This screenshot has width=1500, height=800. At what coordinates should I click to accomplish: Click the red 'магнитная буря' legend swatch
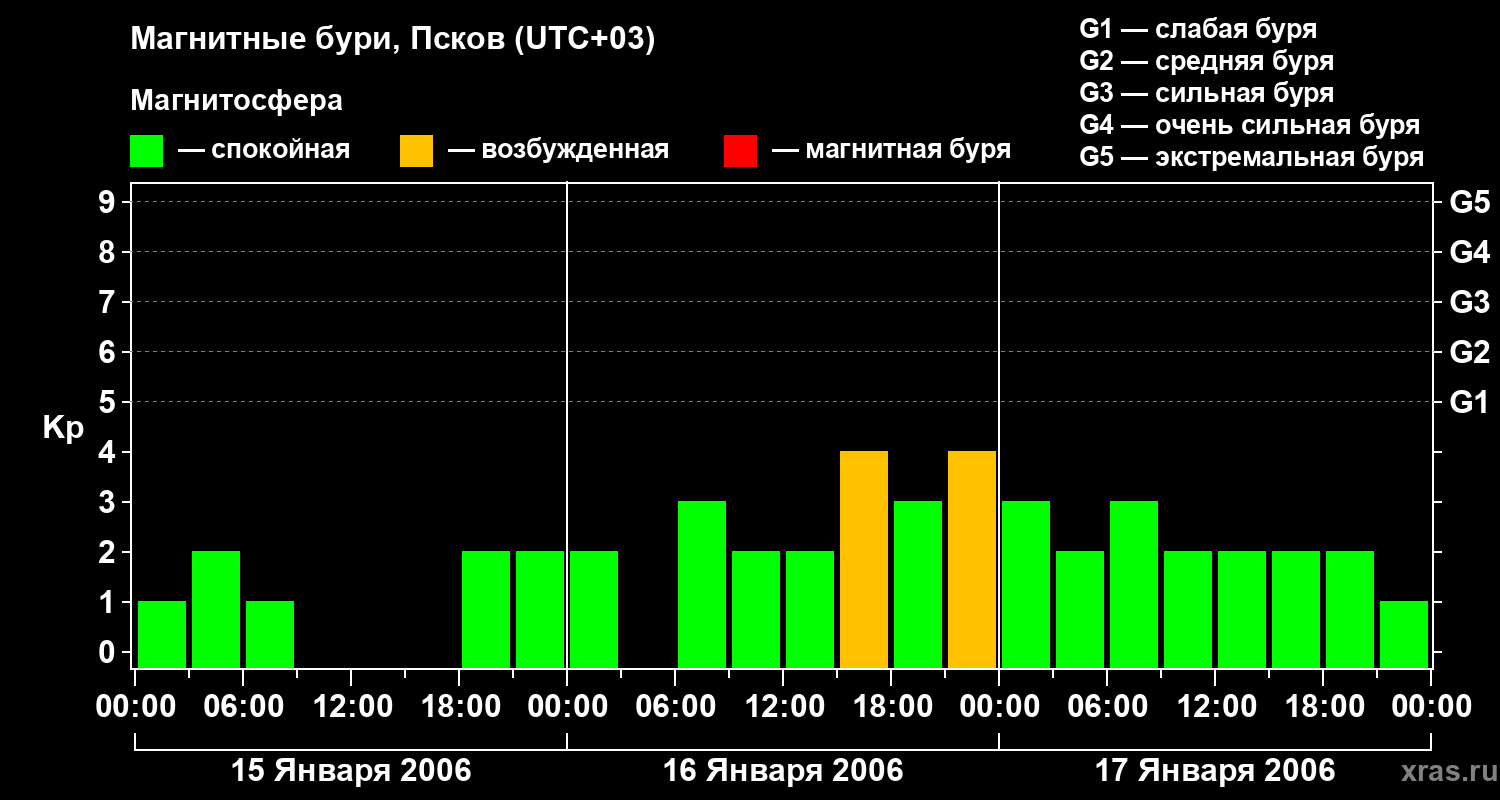(740, 151)
